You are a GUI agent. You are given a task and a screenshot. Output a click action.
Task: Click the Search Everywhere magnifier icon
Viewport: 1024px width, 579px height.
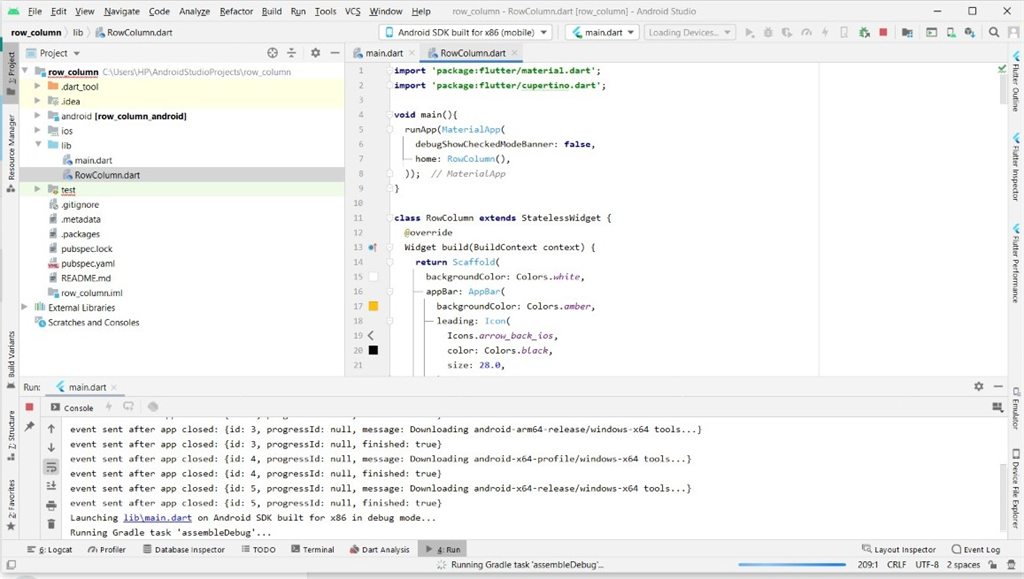click(994, 32)
